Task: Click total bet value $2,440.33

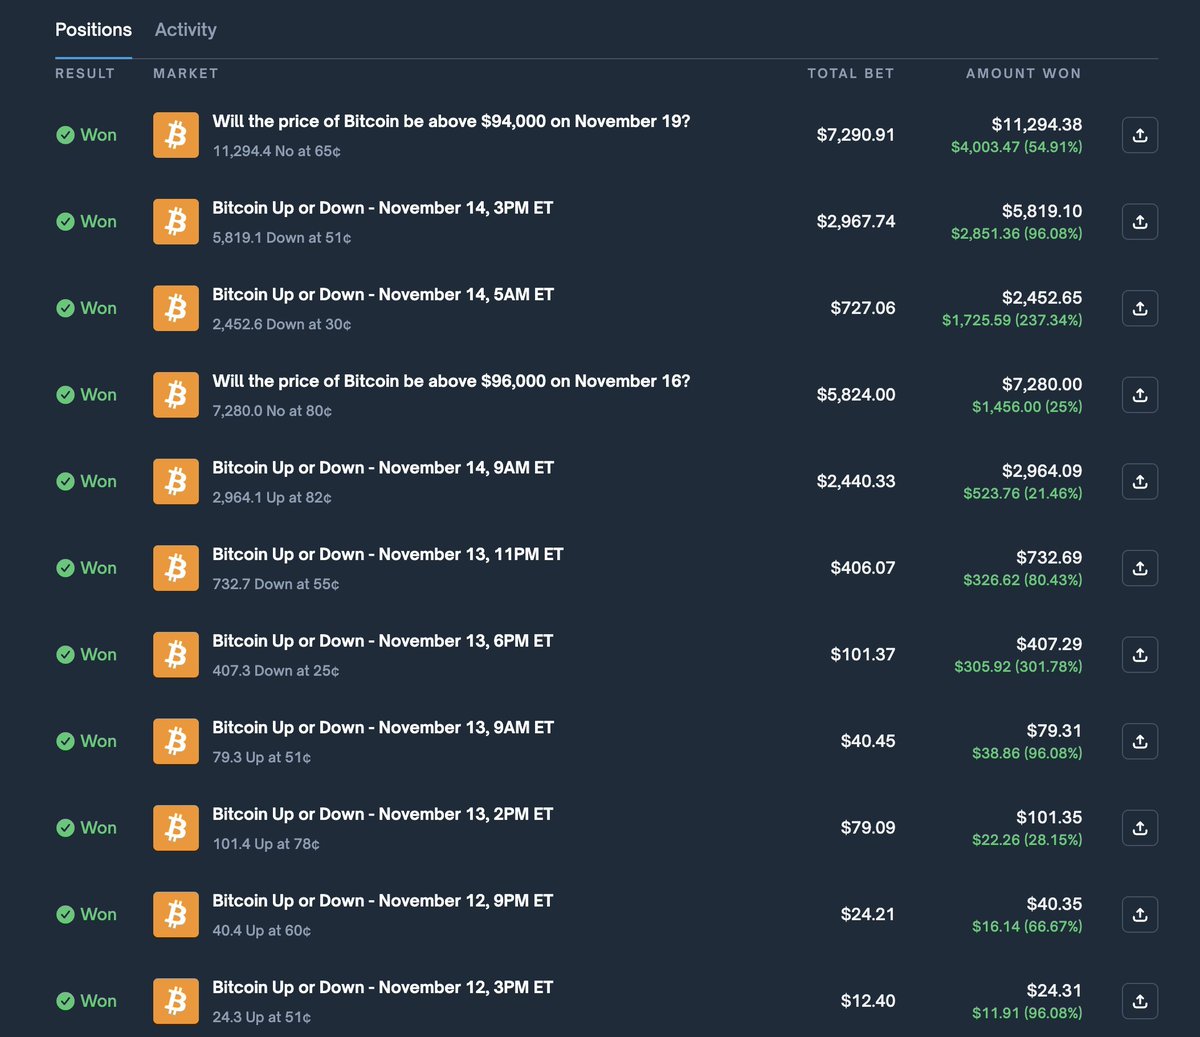Action: click(856, 482)
